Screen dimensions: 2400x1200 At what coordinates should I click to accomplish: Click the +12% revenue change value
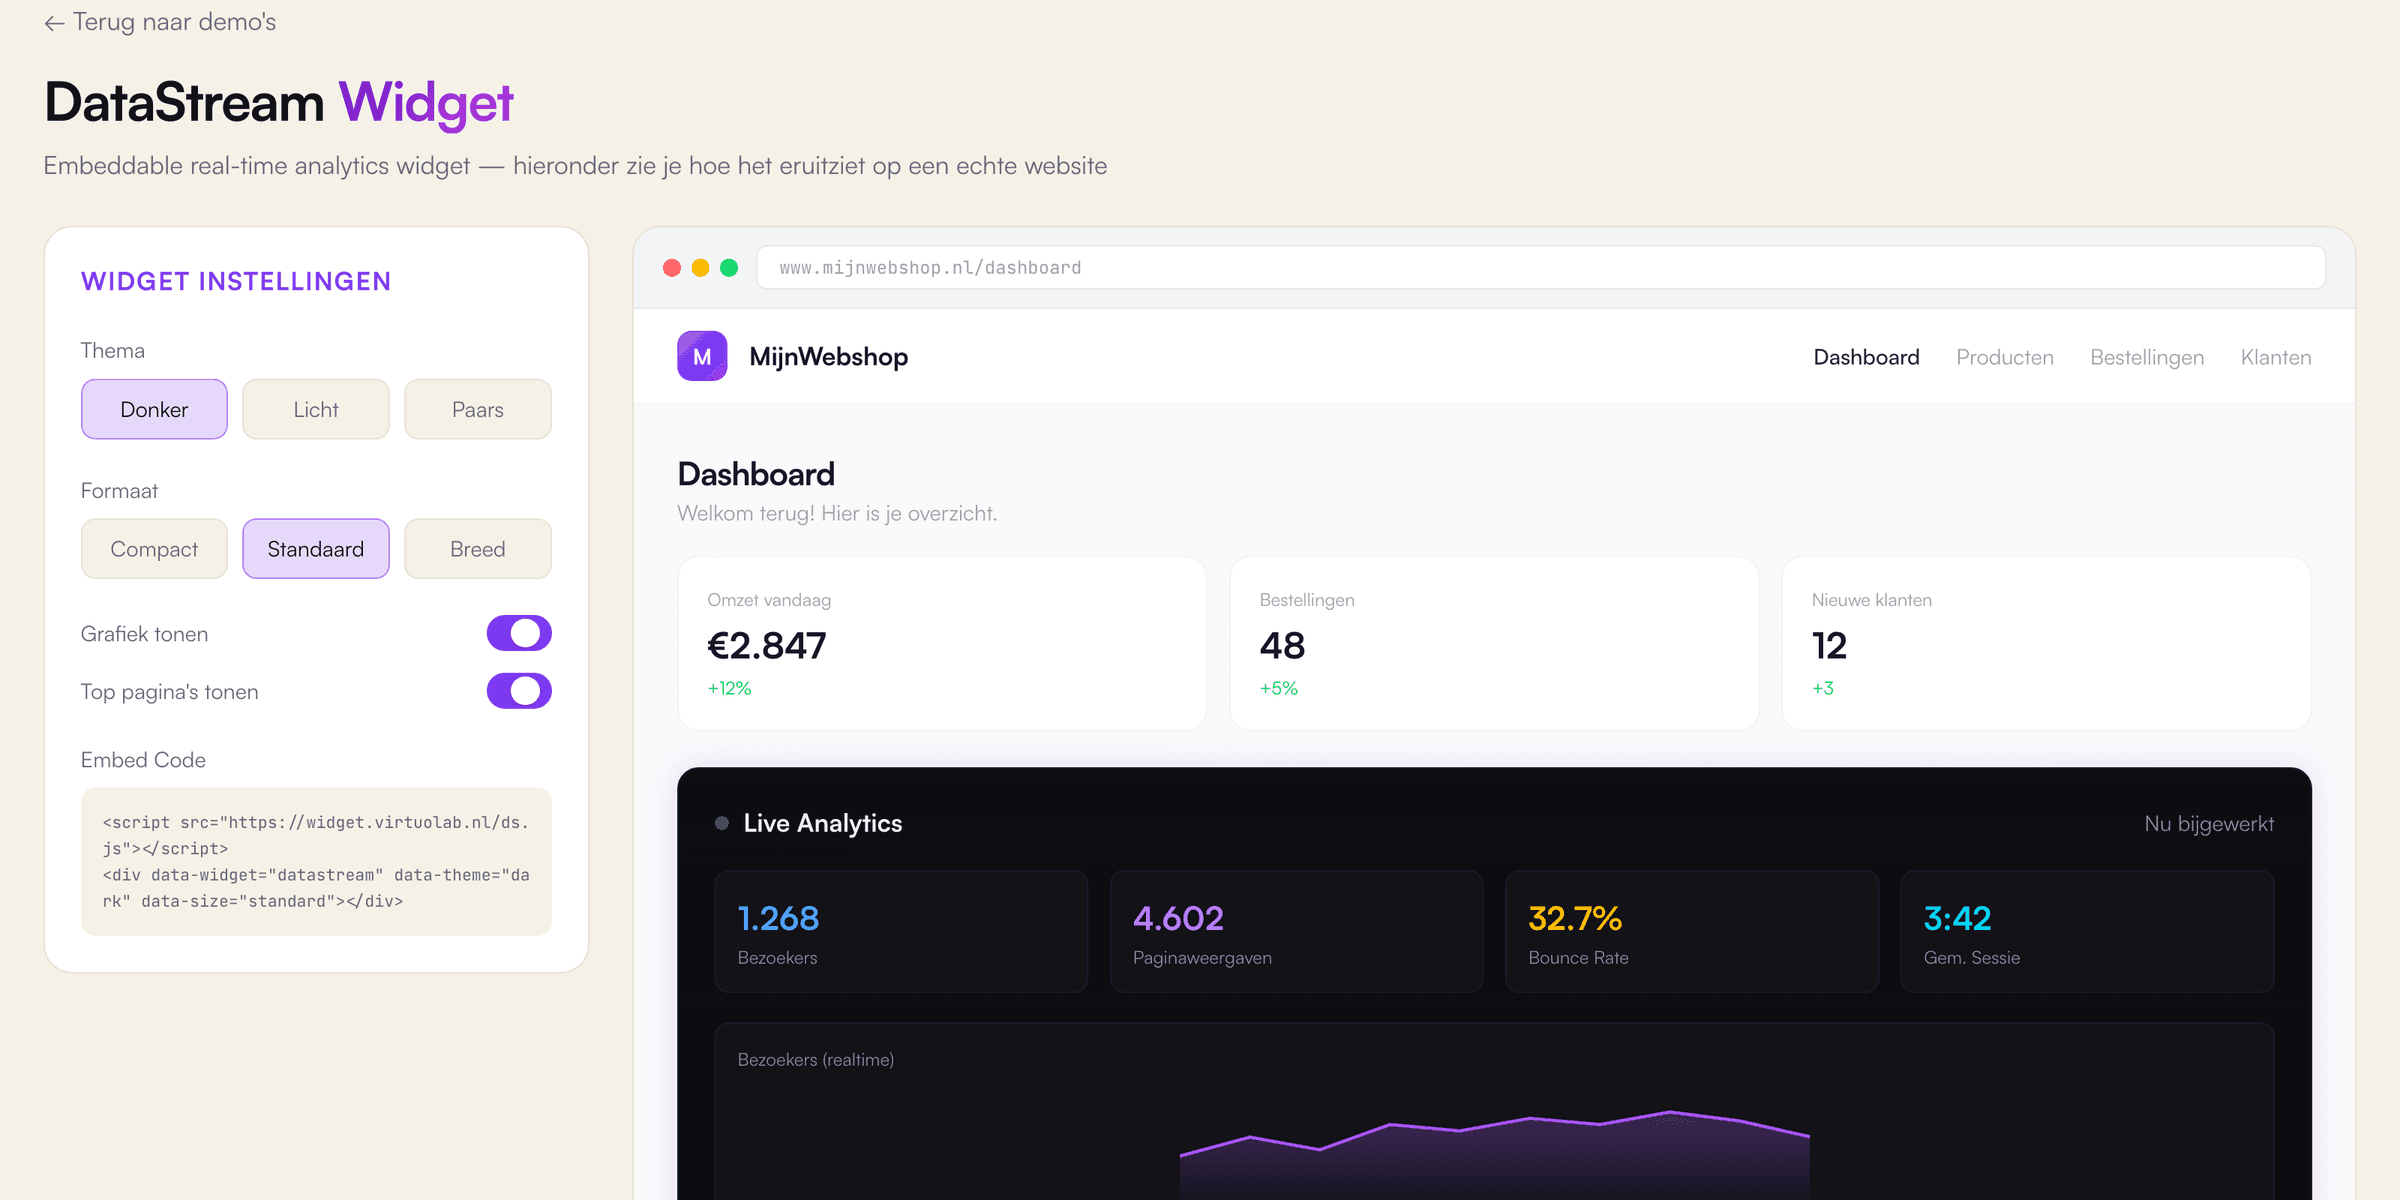click(x=729, y=688)
